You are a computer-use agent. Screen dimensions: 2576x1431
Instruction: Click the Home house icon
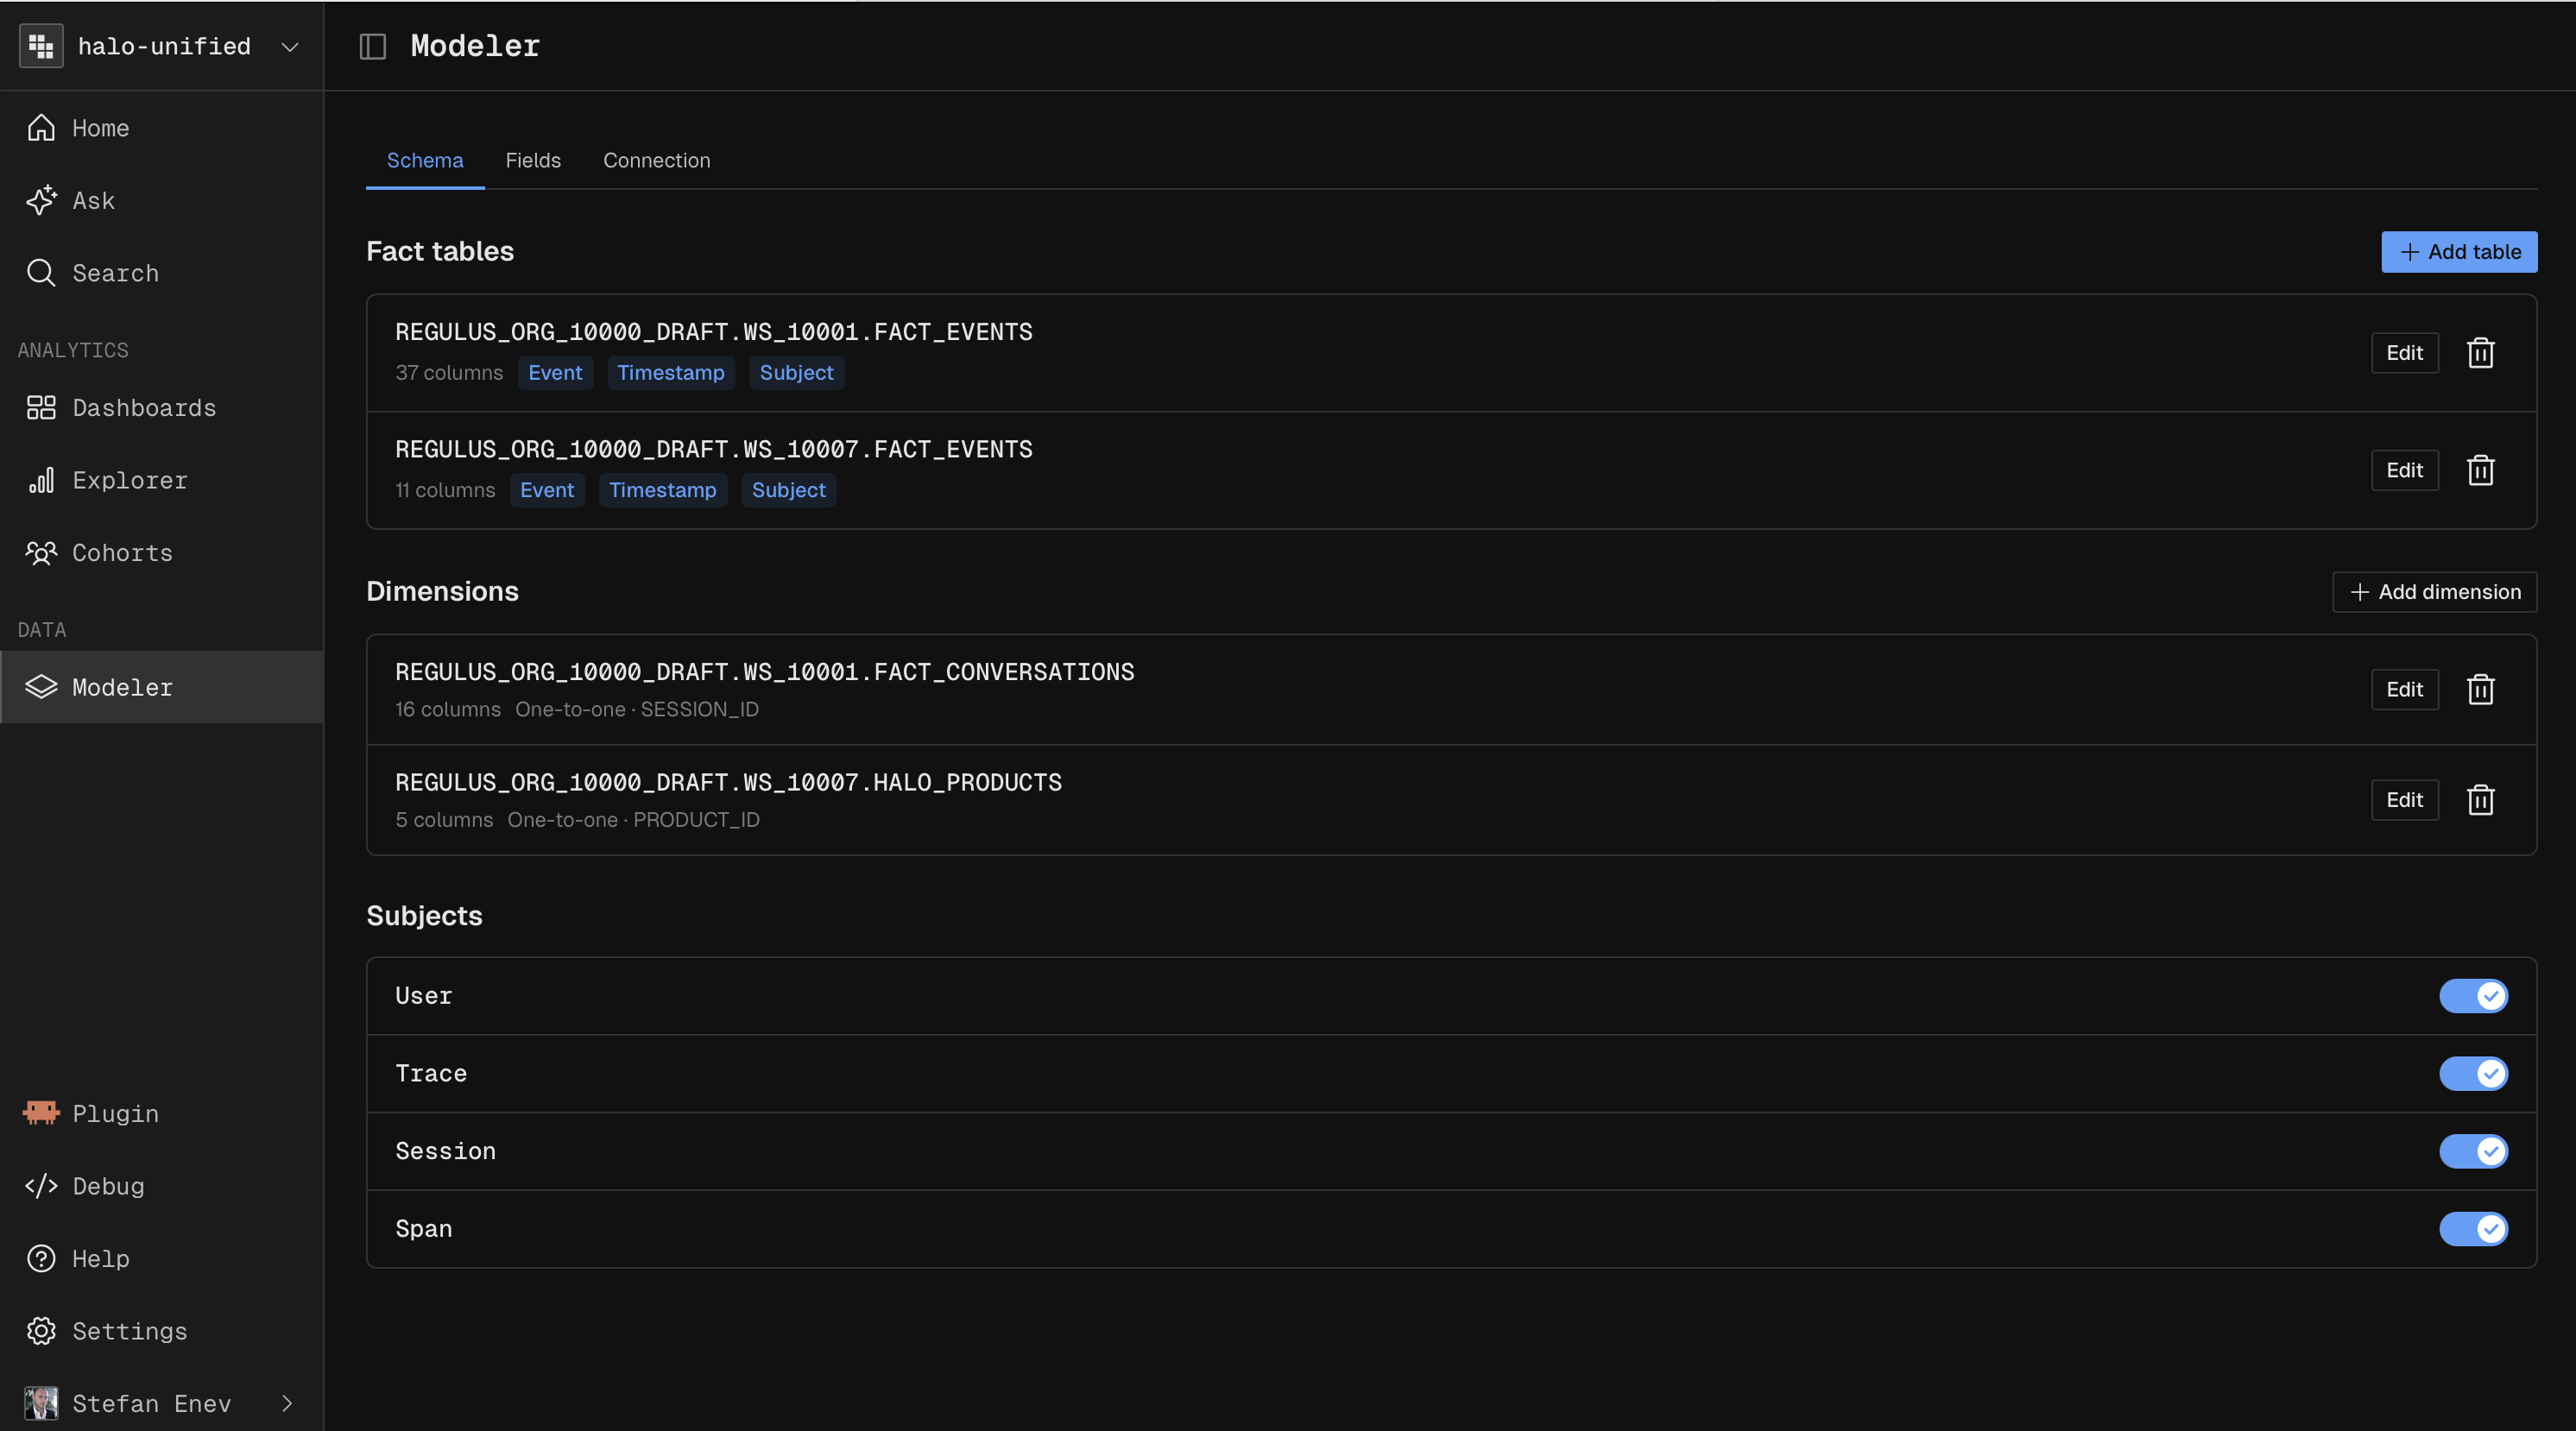[41, 128]
